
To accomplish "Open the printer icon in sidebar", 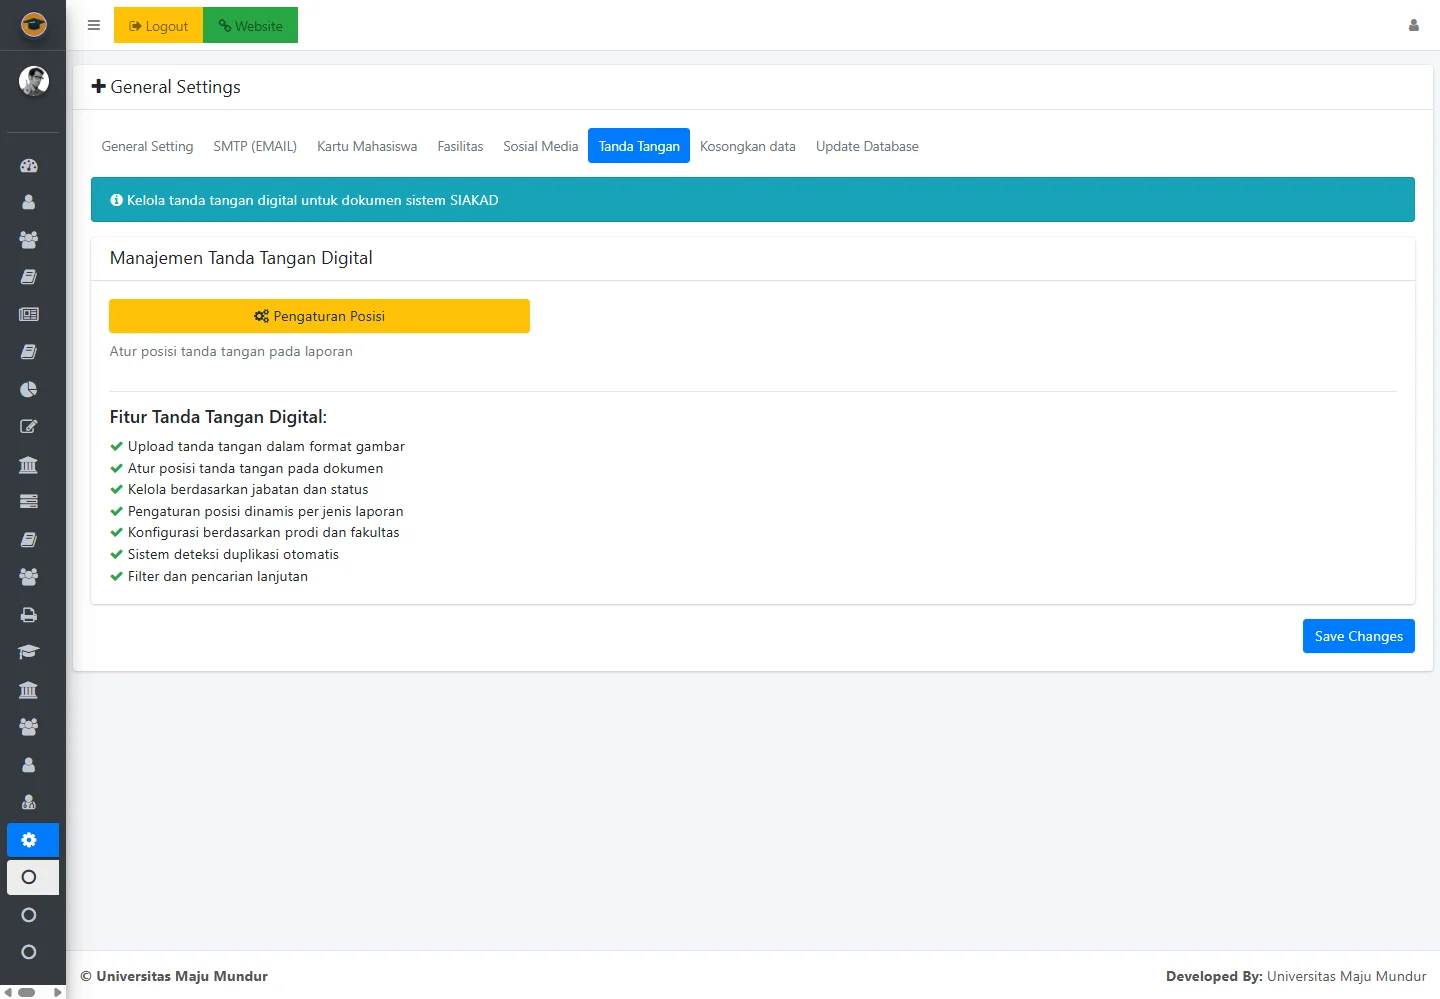I will (x=29, y=615).
